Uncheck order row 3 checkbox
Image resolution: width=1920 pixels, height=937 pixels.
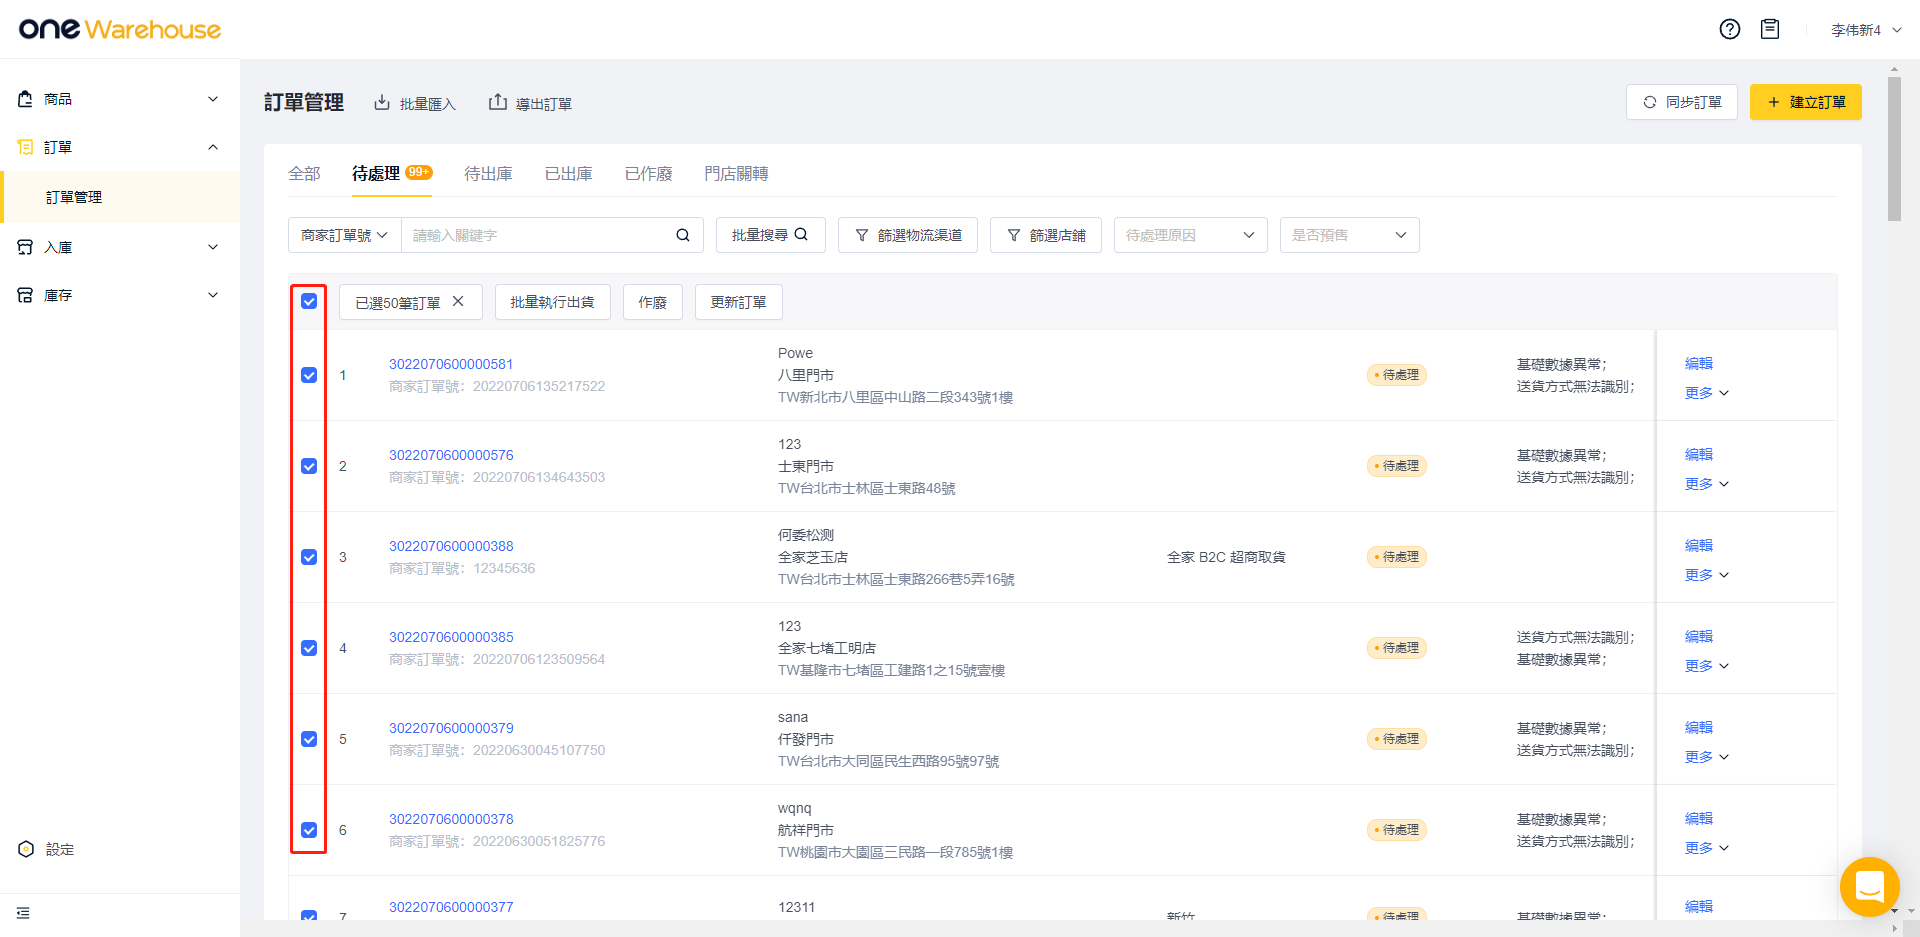coord(309,557)
